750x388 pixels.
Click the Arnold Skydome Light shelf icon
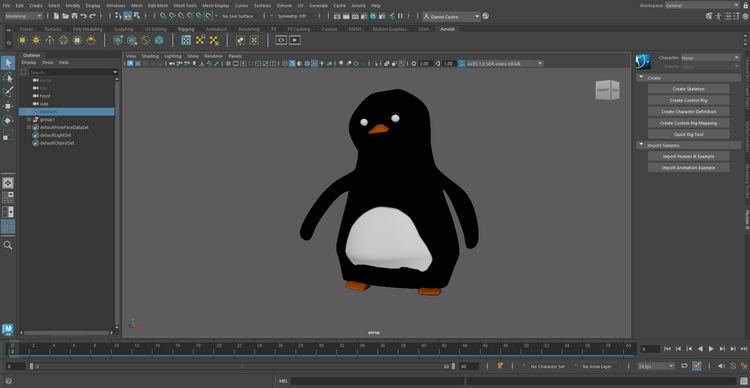click(x=64, y=40)
